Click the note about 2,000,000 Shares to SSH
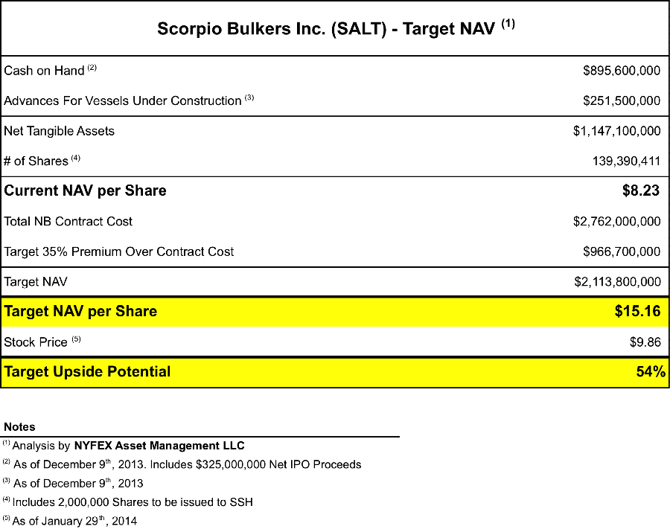 128,502
